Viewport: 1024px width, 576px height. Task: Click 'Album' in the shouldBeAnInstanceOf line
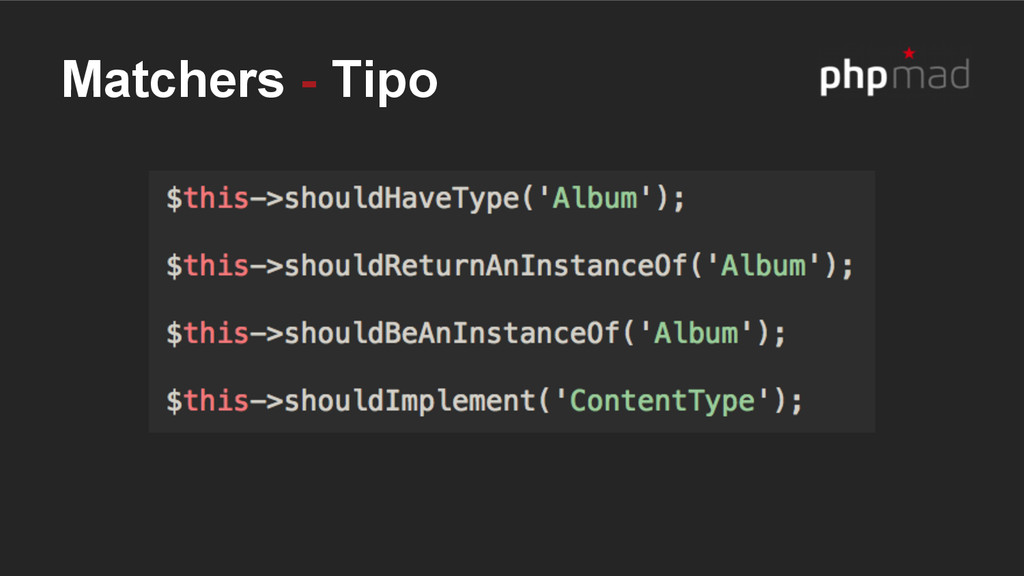696,333
